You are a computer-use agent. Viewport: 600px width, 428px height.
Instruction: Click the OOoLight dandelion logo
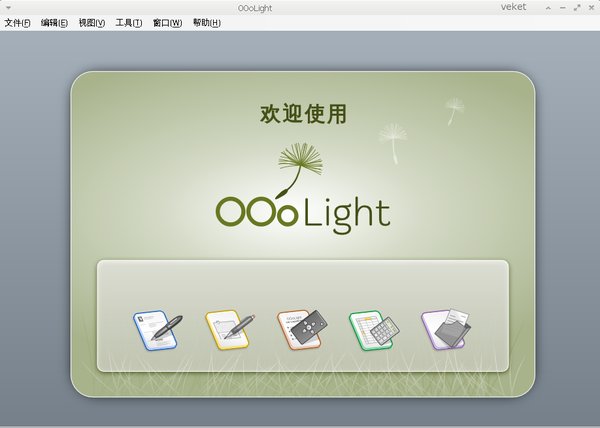(303, 188)
